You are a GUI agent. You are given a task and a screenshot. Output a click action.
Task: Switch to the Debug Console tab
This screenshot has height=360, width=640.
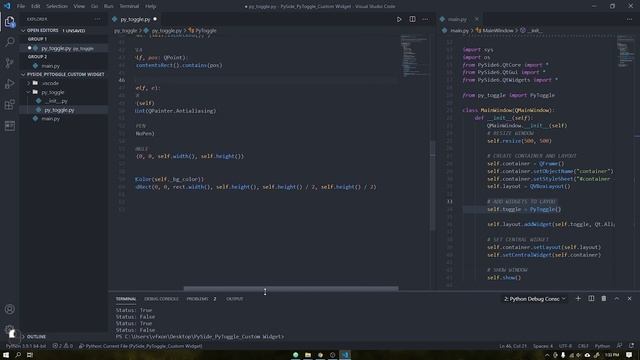click(161, 299)
